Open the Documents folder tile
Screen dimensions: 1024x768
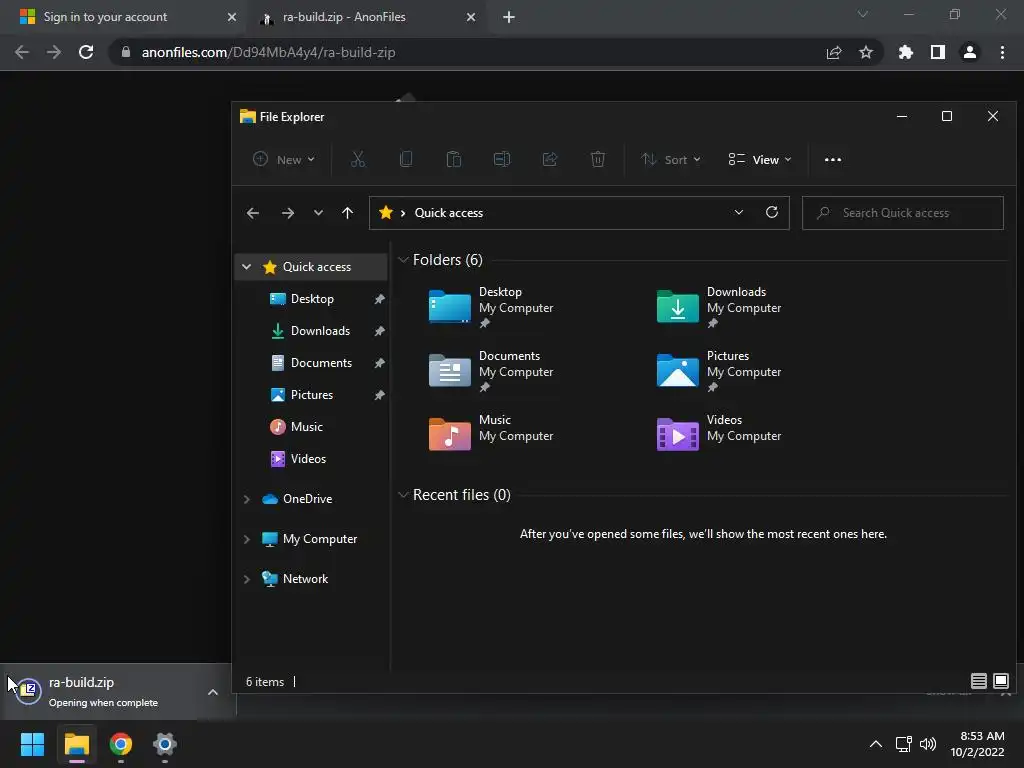(490, 370)
